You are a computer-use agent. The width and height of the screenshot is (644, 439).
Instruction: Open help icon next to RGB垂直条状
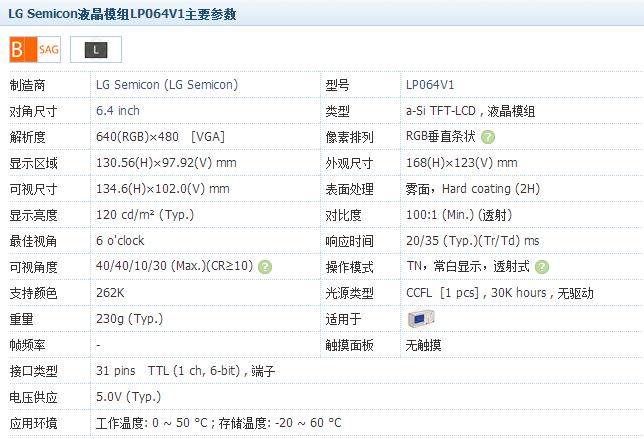click(488, 137)
